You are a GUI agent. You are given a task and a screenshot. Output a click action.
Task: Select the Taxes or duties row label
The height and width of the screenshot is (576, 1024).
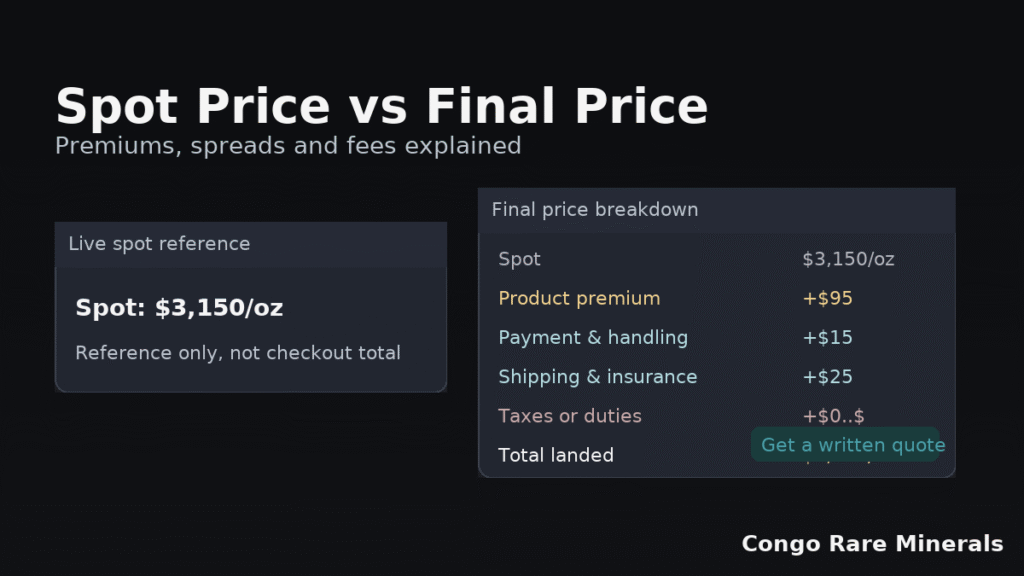coord(570,416)
